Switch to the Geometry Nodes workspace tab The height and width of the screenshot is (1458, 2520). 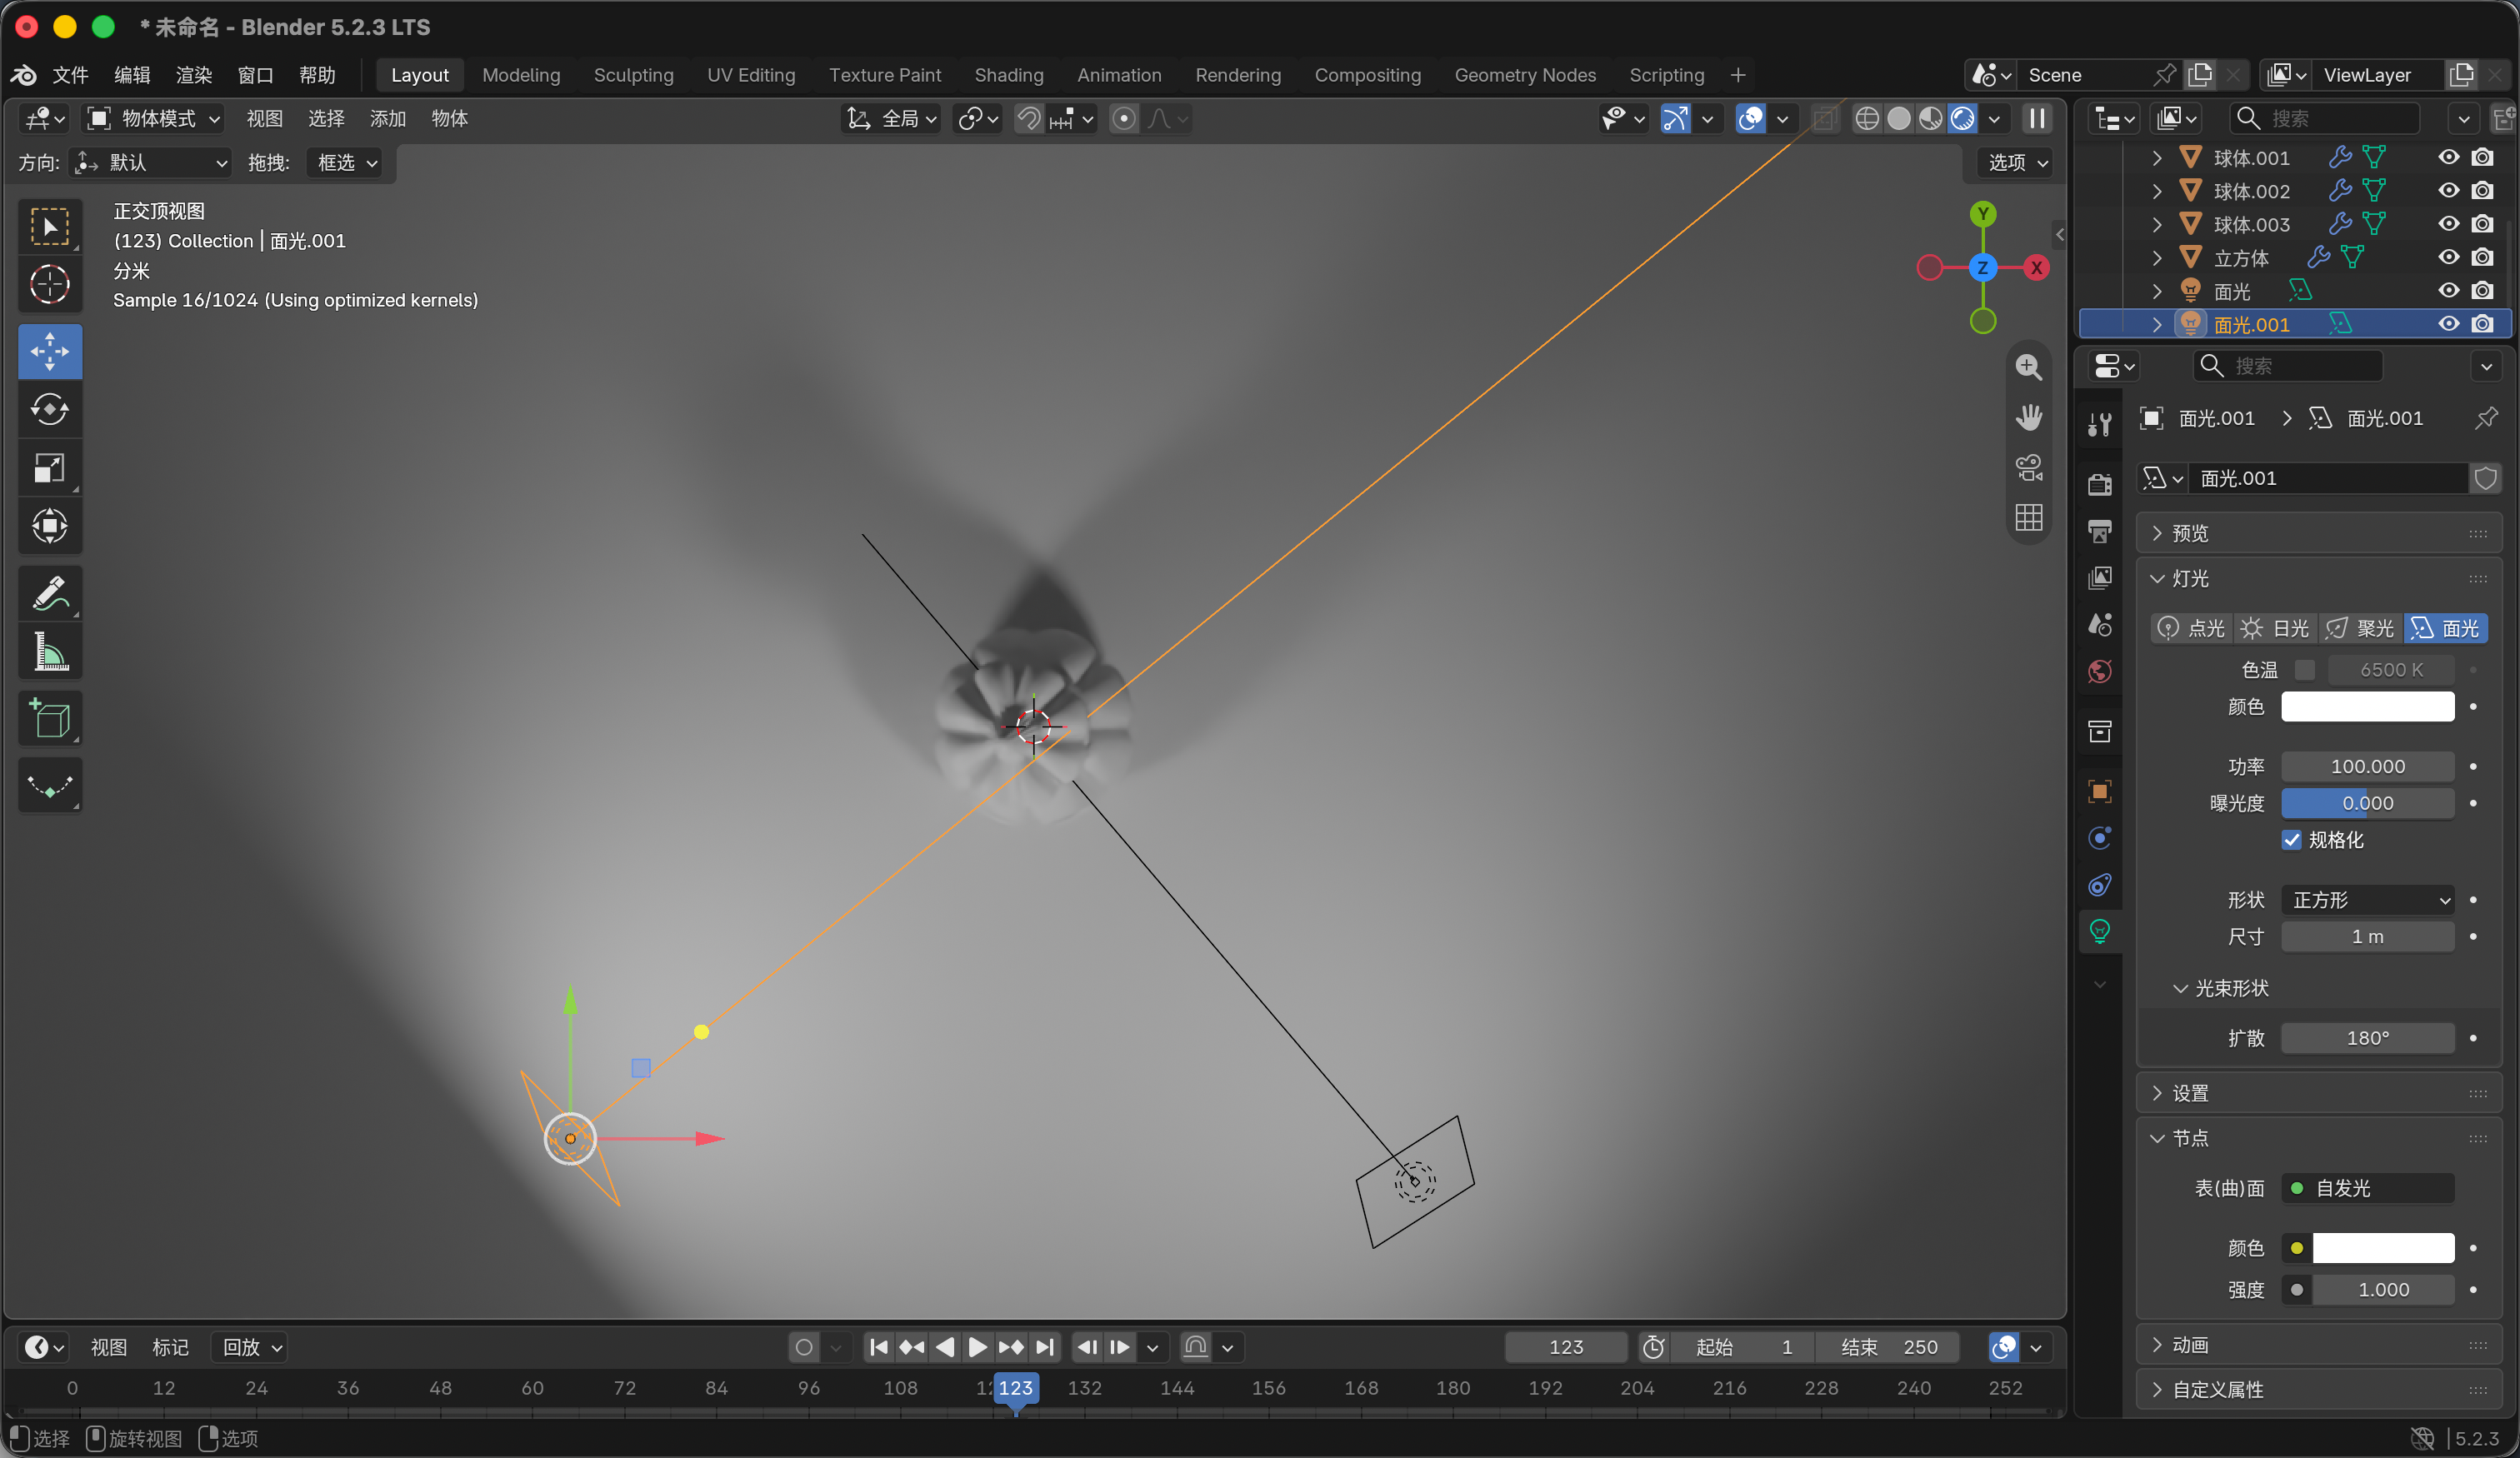tap(1525, 75)
